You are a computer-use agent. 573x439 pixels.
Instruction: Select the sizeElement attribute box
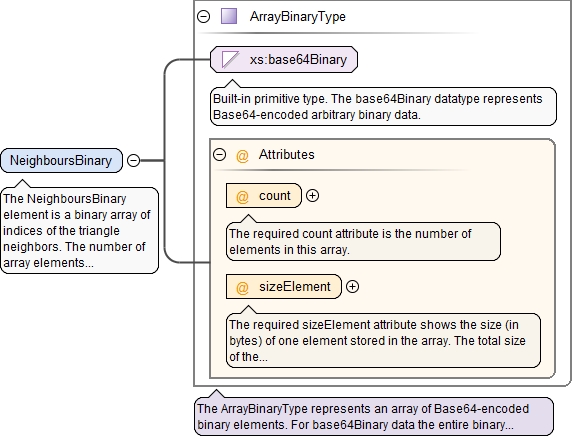tap(284, 287)
